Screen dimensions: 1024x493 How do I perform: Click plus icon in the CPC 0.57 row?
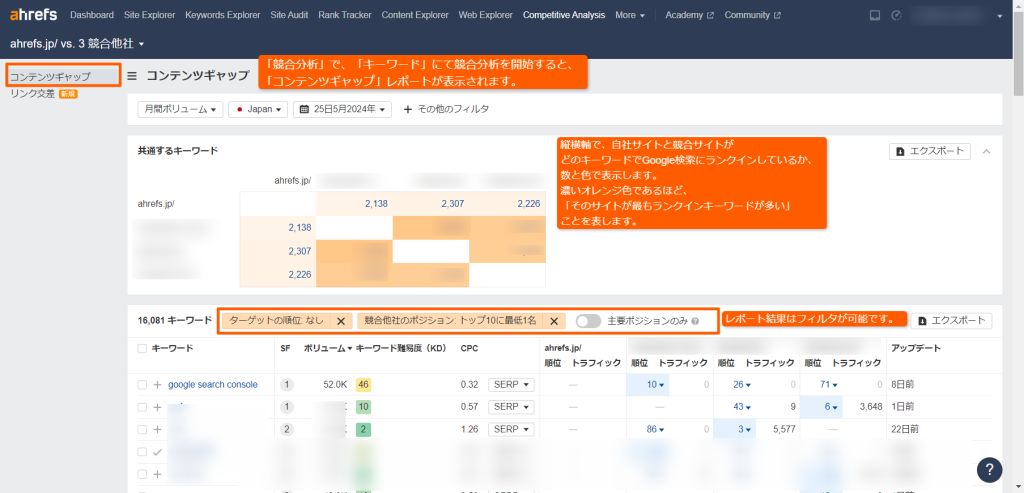point(157,407)
